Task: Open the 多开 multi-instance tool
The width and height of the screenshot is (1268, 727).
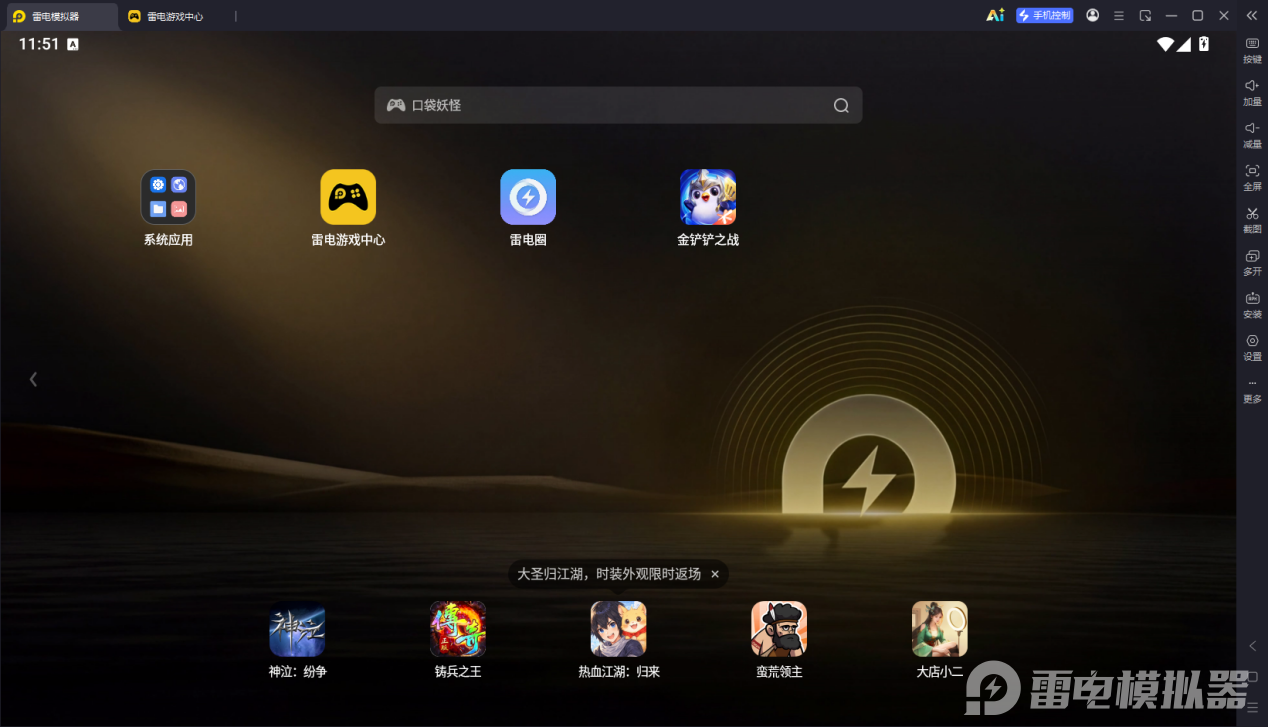Action: (1252, 263)
